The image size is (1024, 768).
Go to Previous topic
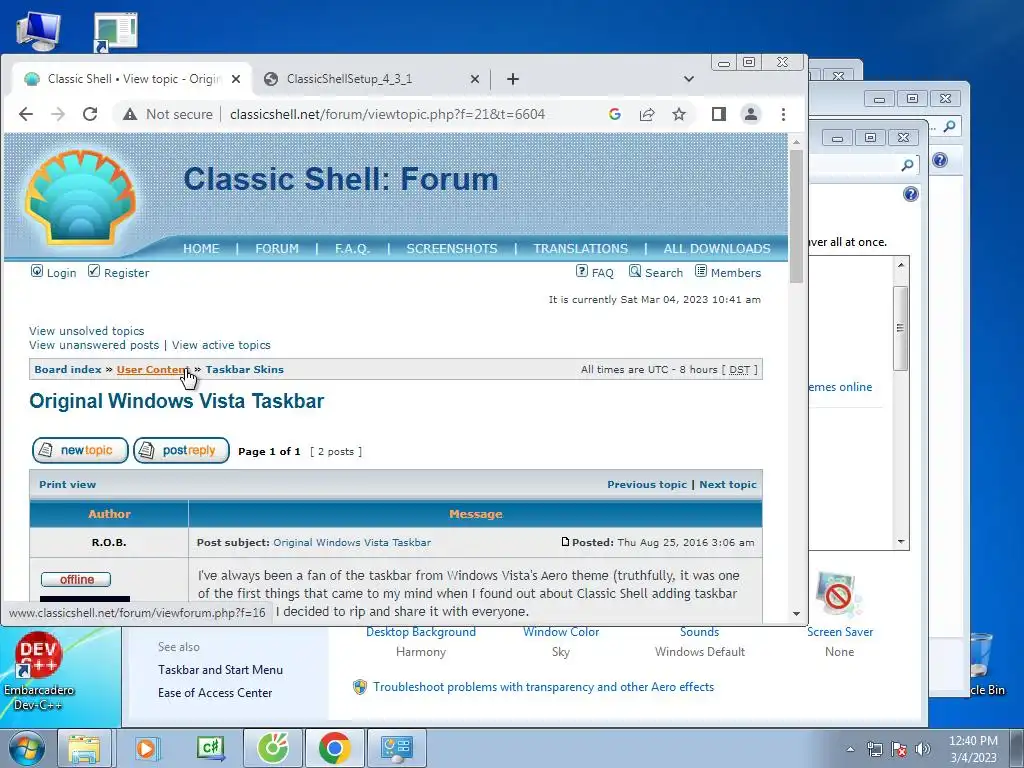(647, 485)
